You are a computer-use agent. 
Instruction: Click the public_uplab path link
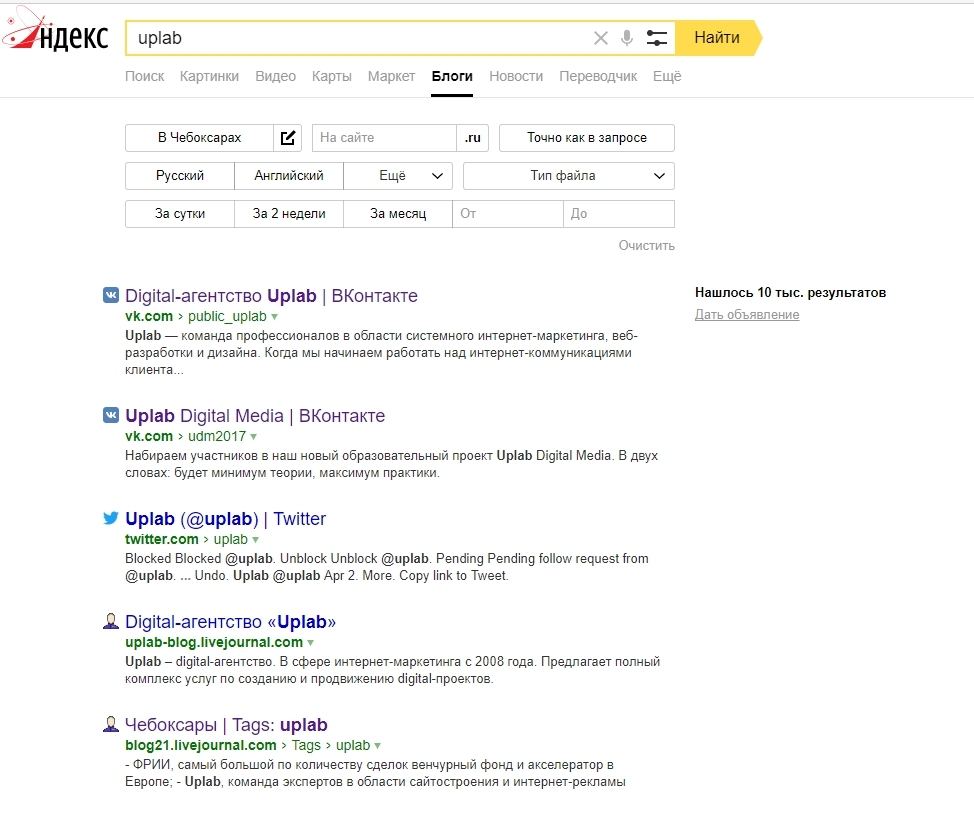pos(227,316)
